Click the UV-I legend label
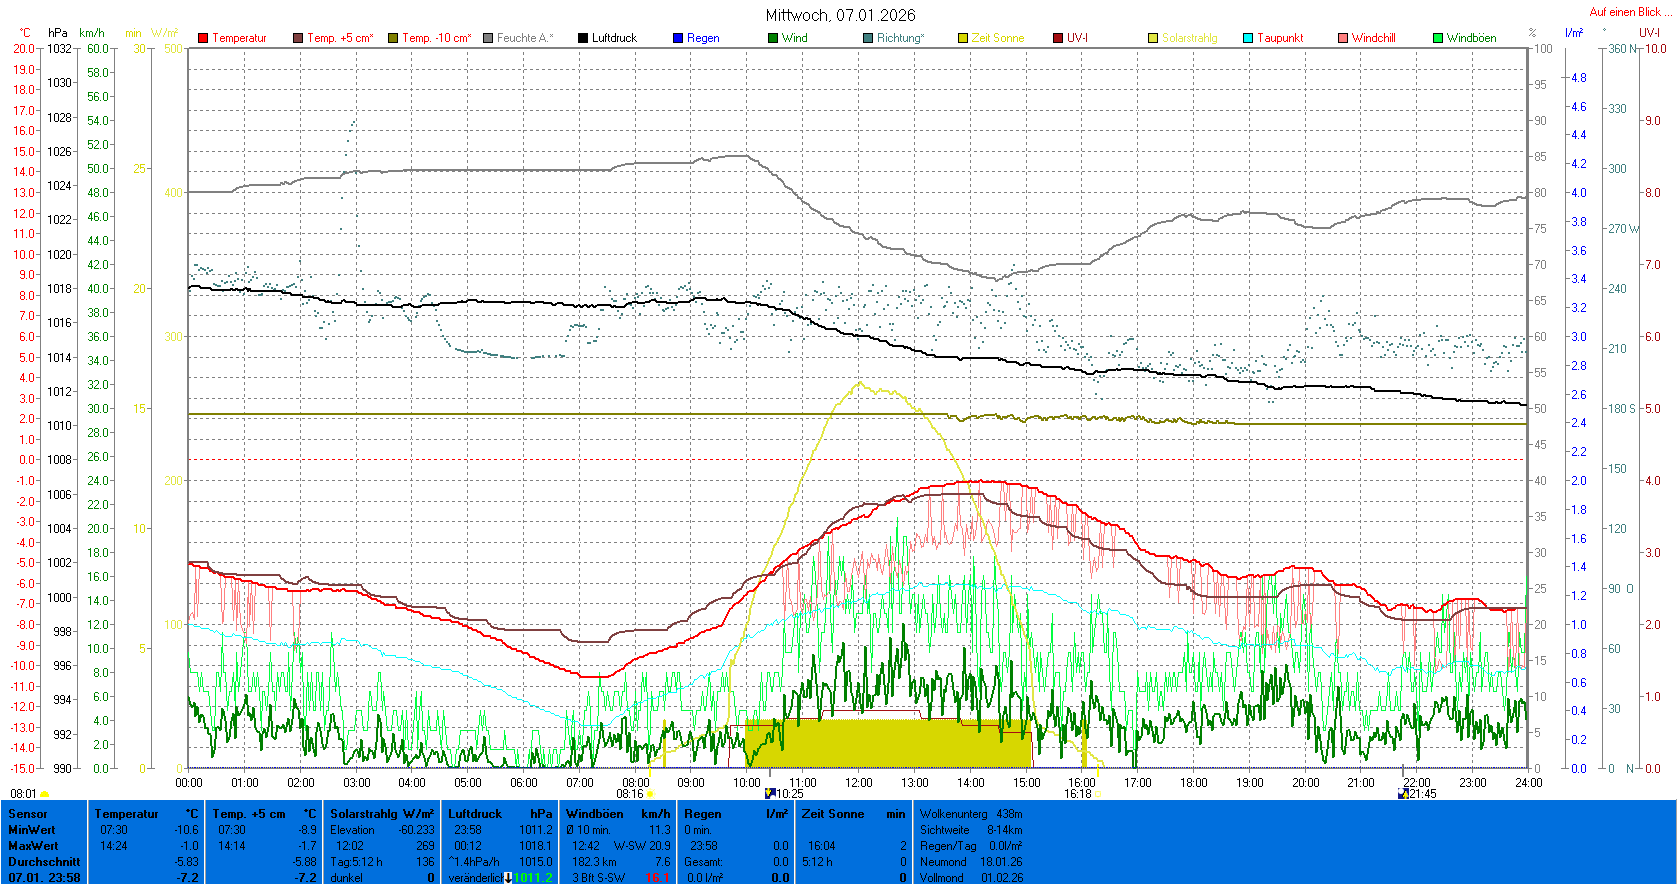 [1077, 38]
